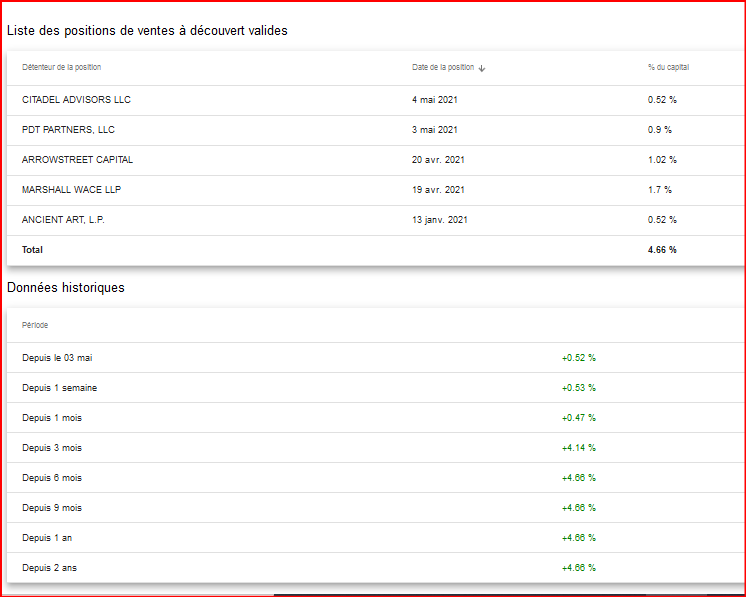Click the green +4.14 % value

click(x=579, y=448)
